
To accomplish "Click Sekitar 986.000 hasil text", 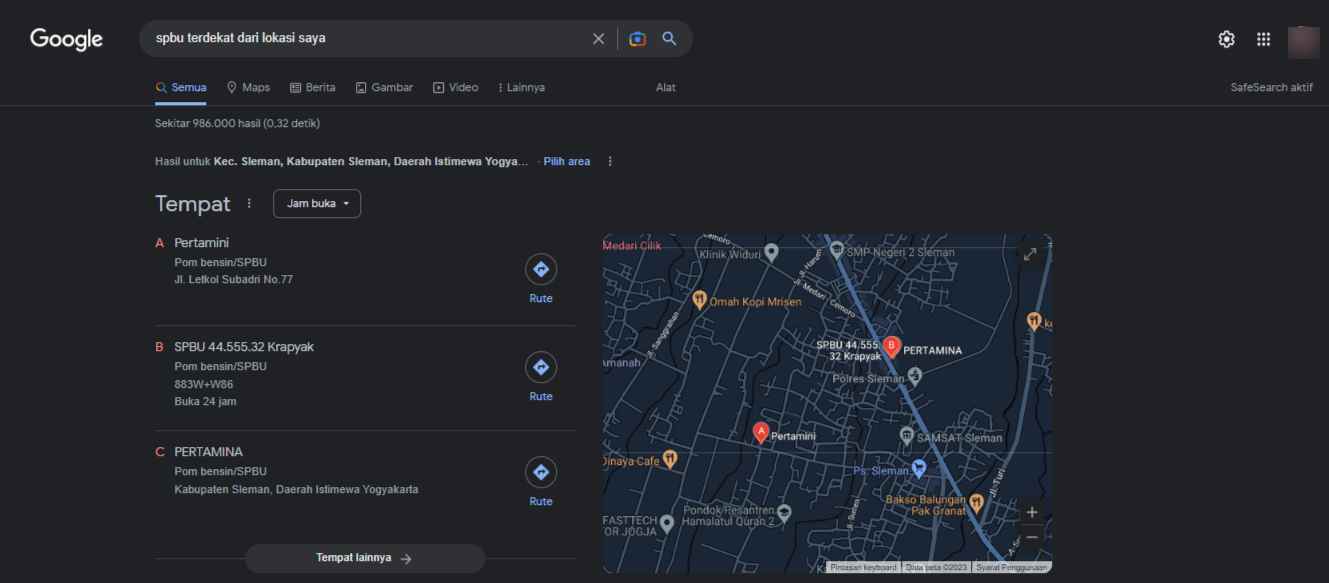I will 238,123.
